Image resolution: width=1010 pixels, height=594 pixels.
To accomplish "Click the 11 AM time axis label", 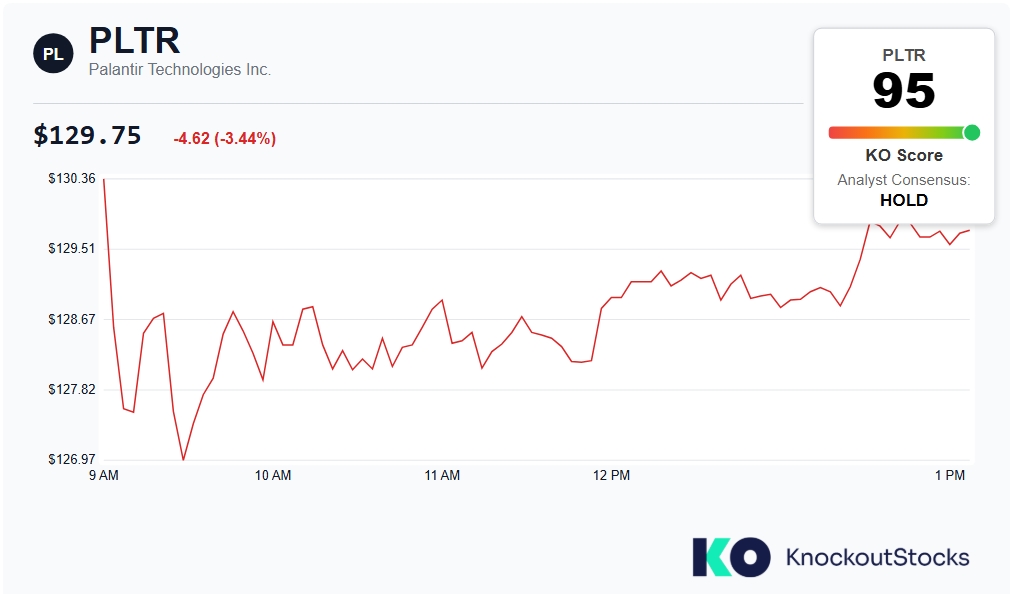I will pyautogui.click(x=442, y=475).
